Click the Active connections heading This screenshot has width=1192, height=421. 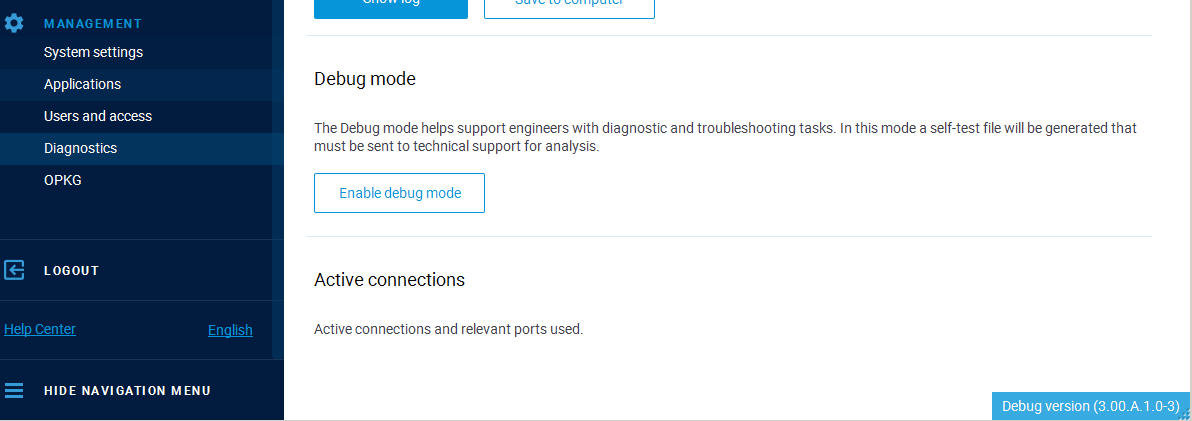[389, 280]
